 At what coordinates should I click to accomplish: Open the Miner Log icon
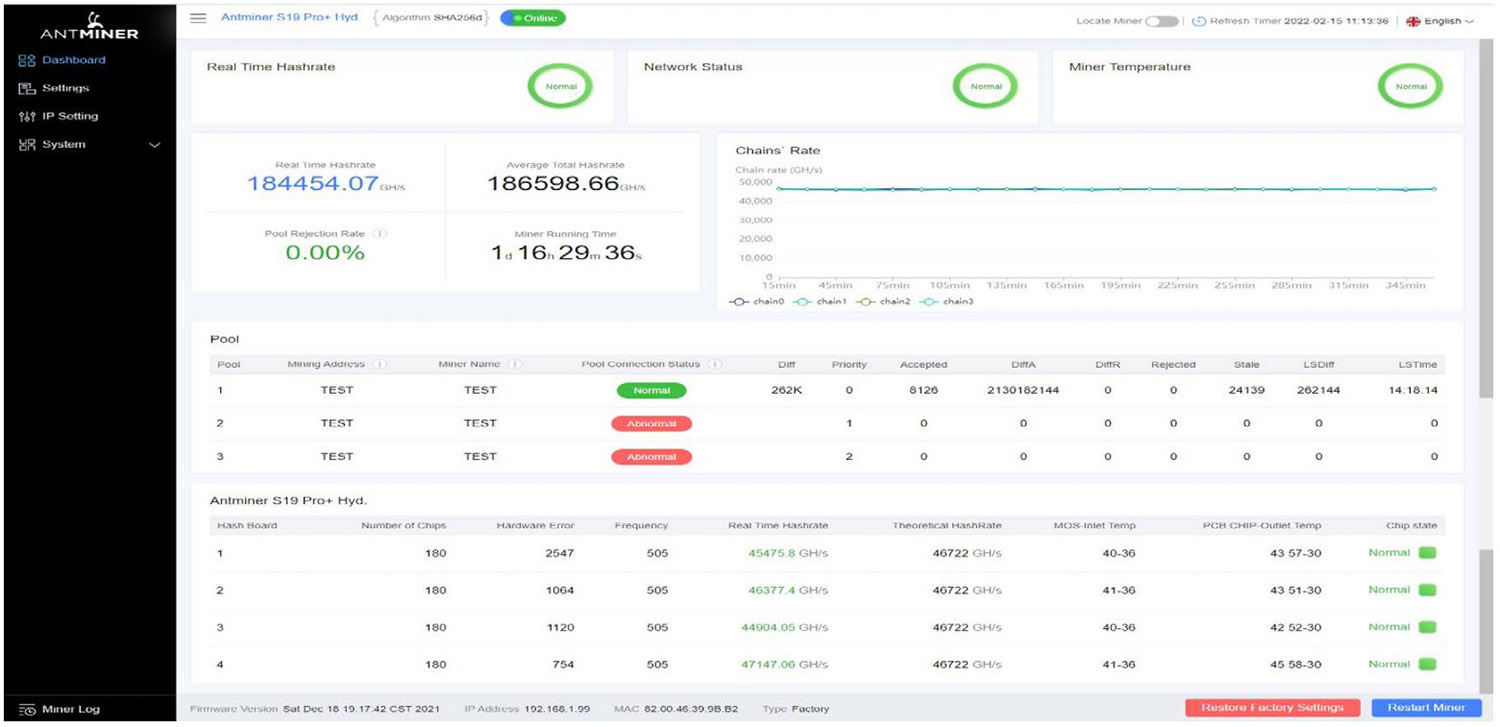(27, 708)
